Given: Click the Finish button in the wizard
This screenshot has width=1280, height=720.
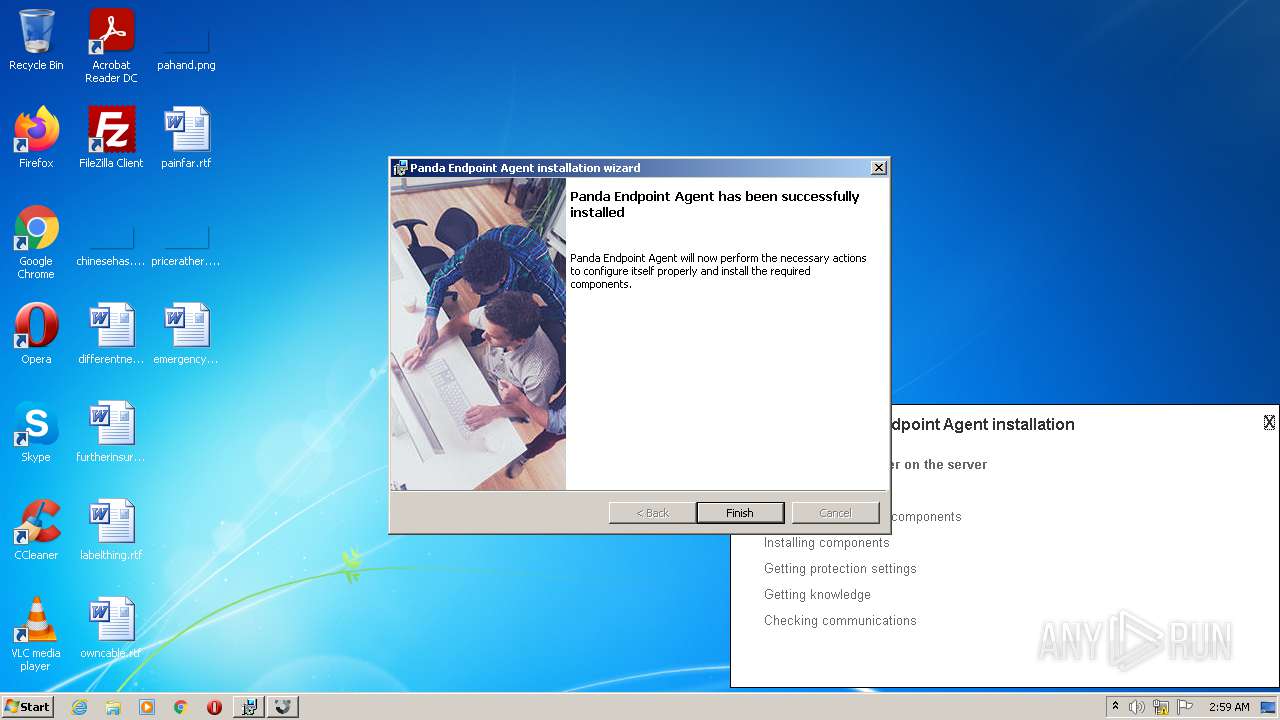Looking at the screenshot, I should point(740,513).
